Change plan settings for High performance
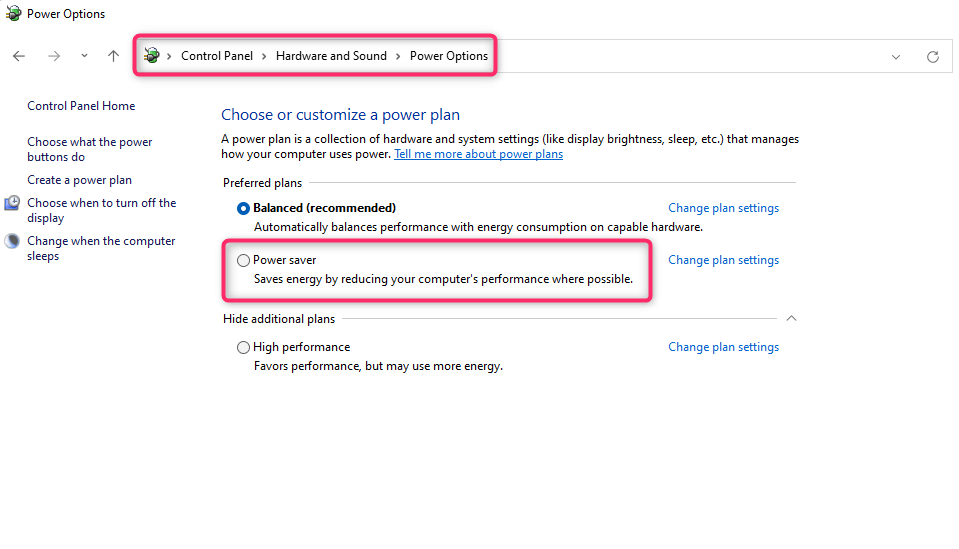 (x=723, y=347)
